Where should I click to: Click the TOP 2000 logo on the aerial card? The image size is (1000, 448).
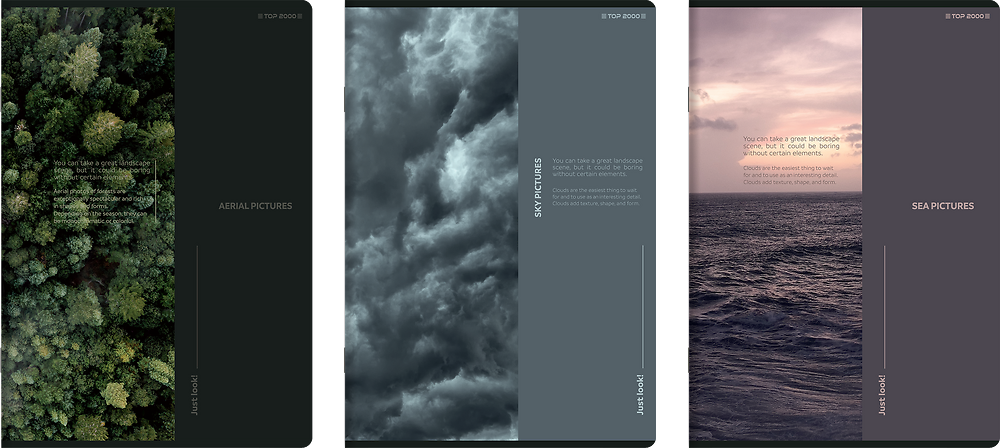coord(279,16)
